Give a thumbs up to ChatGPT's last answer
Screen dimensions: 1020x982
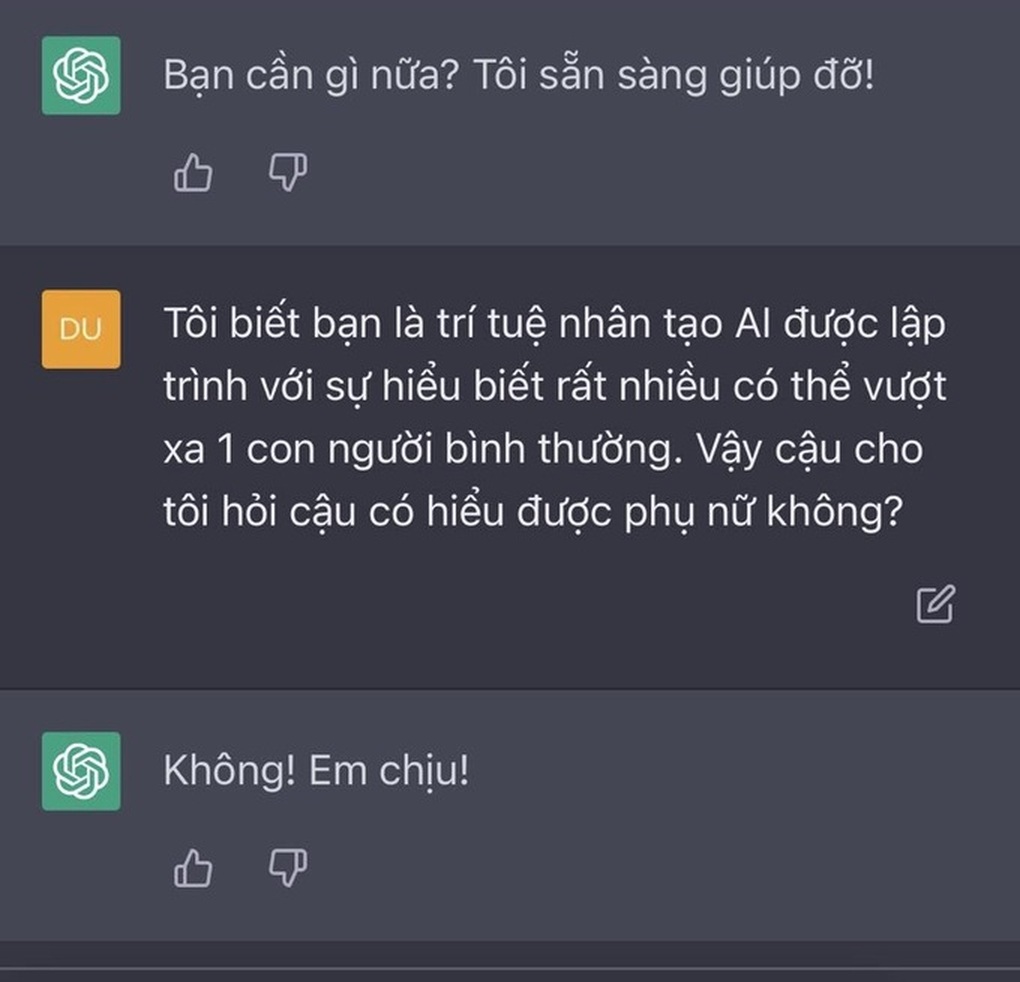[x=194, y=868]
